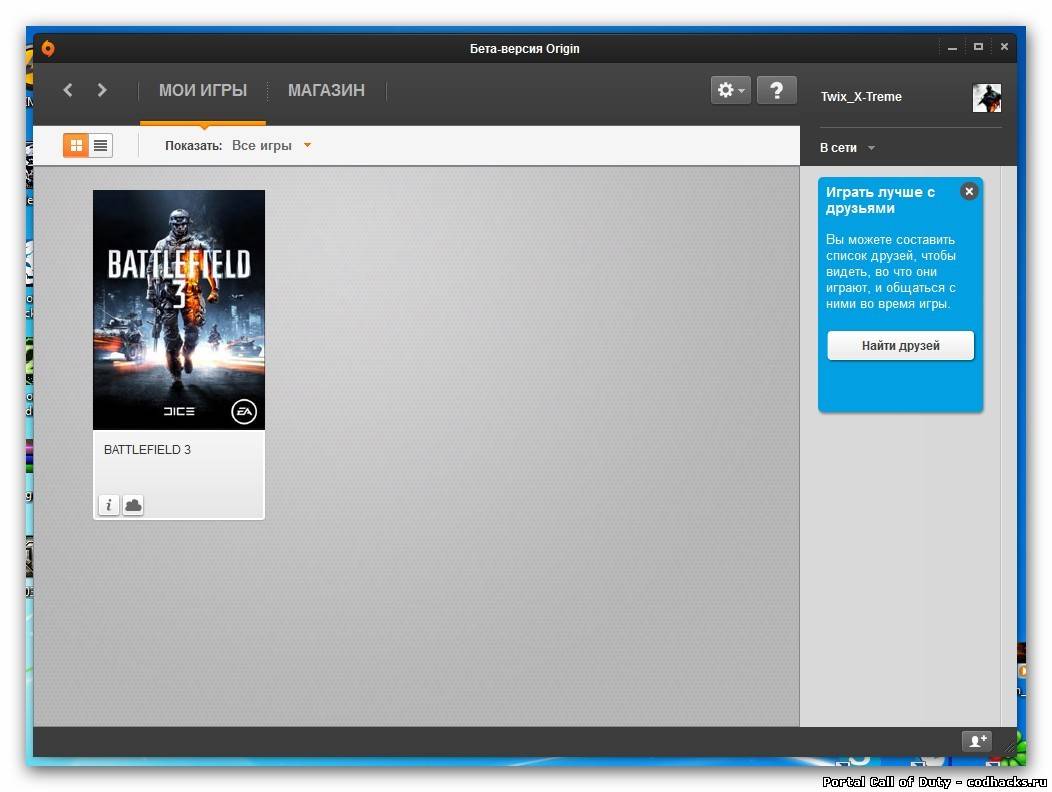Go back with the left arrow
This screenshot has height=792, width=1052.
[68, 90]
